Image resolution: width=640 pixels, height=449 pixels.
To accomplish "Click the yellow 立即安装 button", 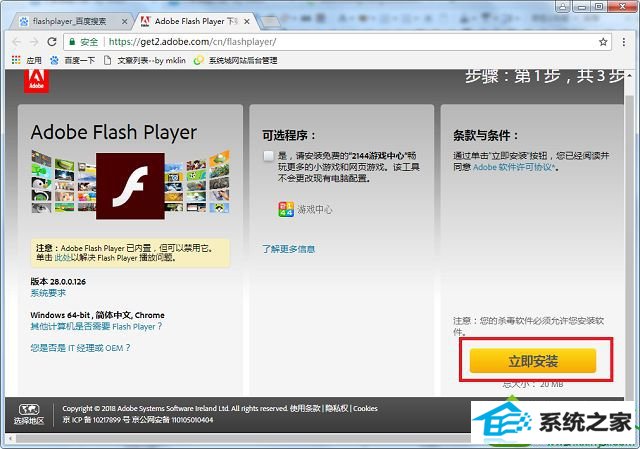I will coord(533,361).
